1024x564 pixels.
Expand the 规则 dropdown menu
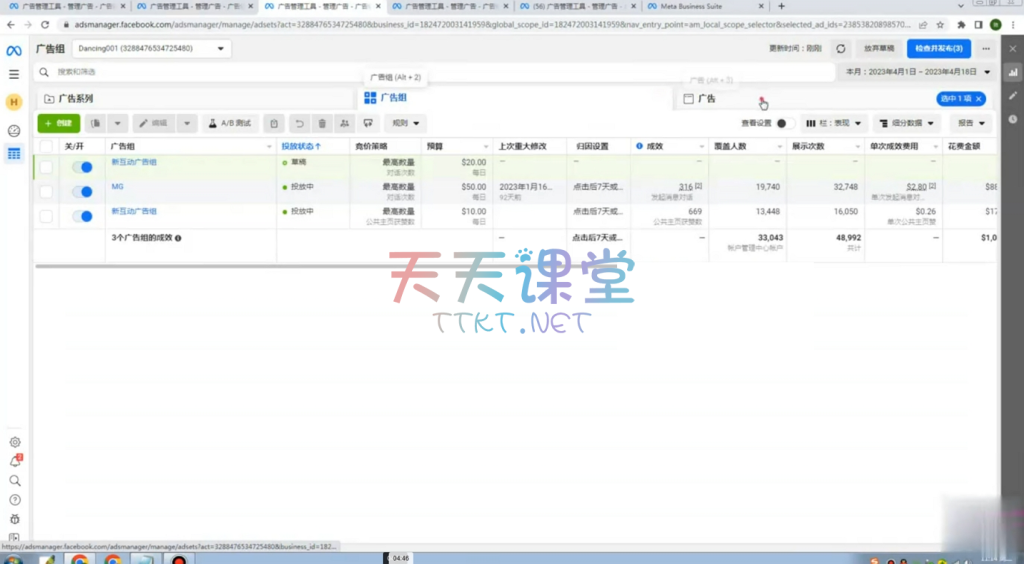pos(405,123)
